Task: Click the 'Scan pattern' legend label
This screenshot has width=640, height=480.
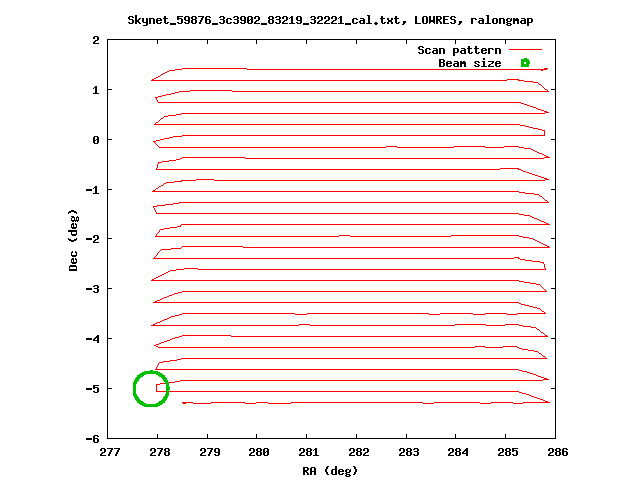Action: coord(459,50)
